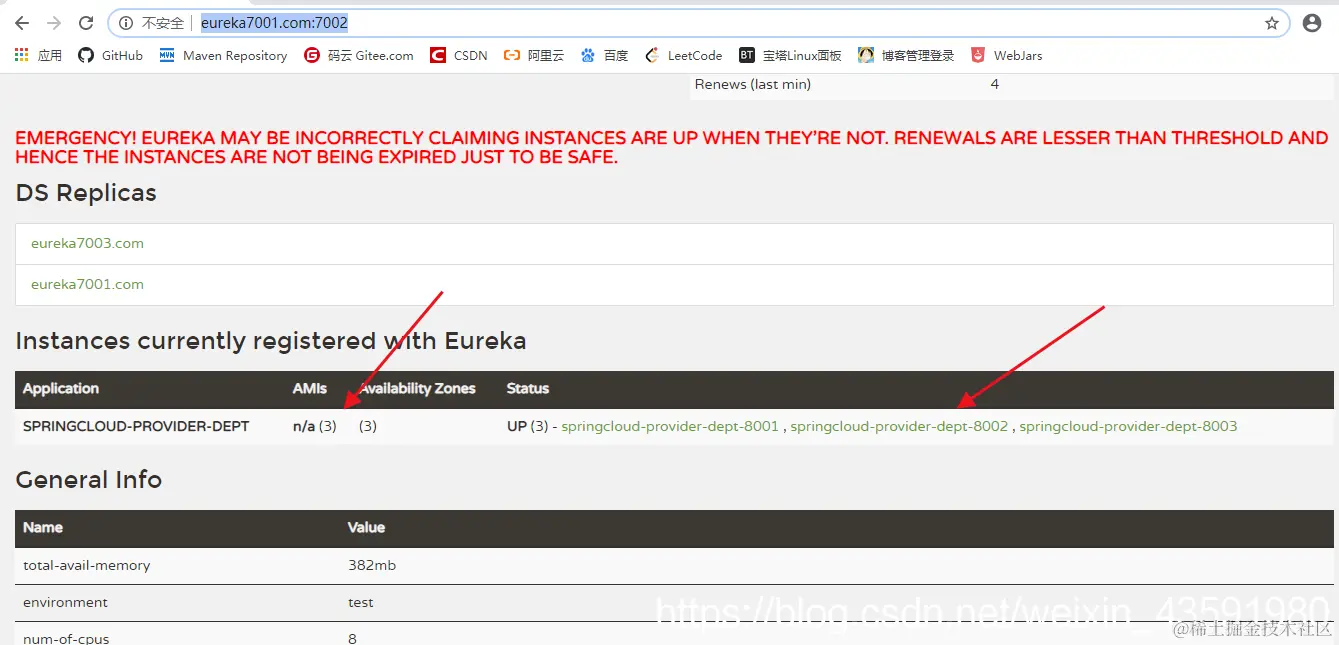Open the 百度 bookmark
This screenshot has height=645, width=1339.
[x=604, y=55]
